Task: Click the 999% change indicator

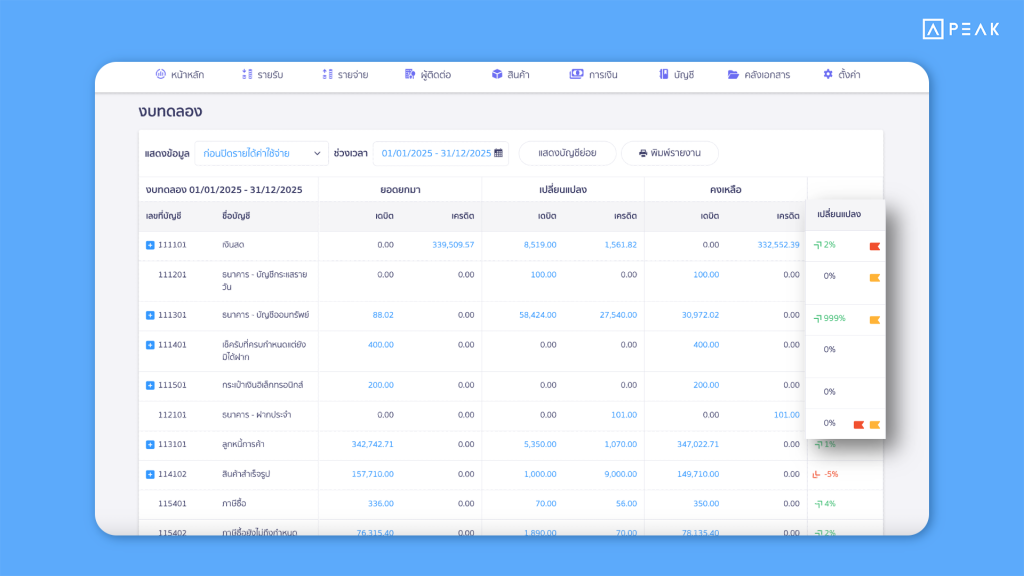Action: tap(829, 318)
